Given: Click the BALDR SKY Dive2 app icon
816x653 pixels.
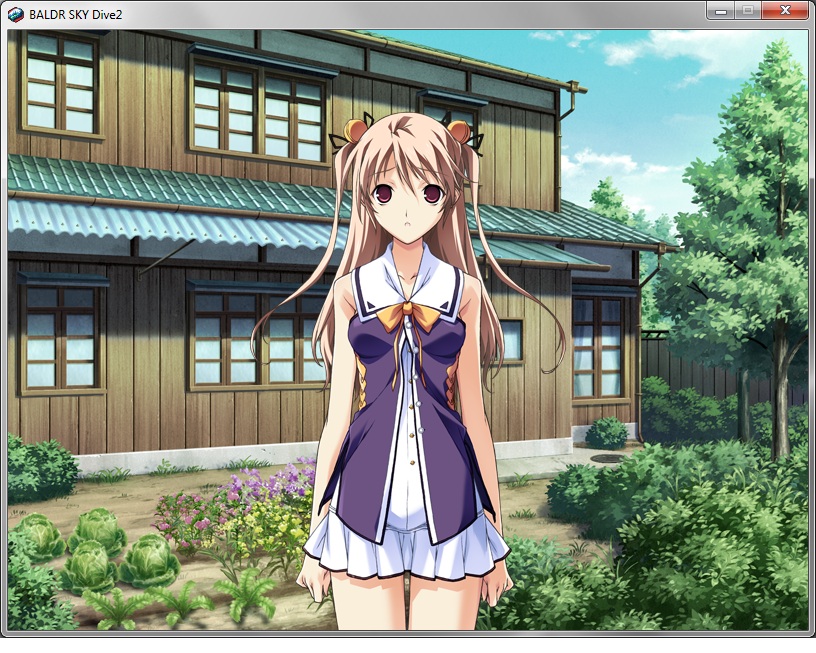Looking at the screenshot, I should (16, 15).
